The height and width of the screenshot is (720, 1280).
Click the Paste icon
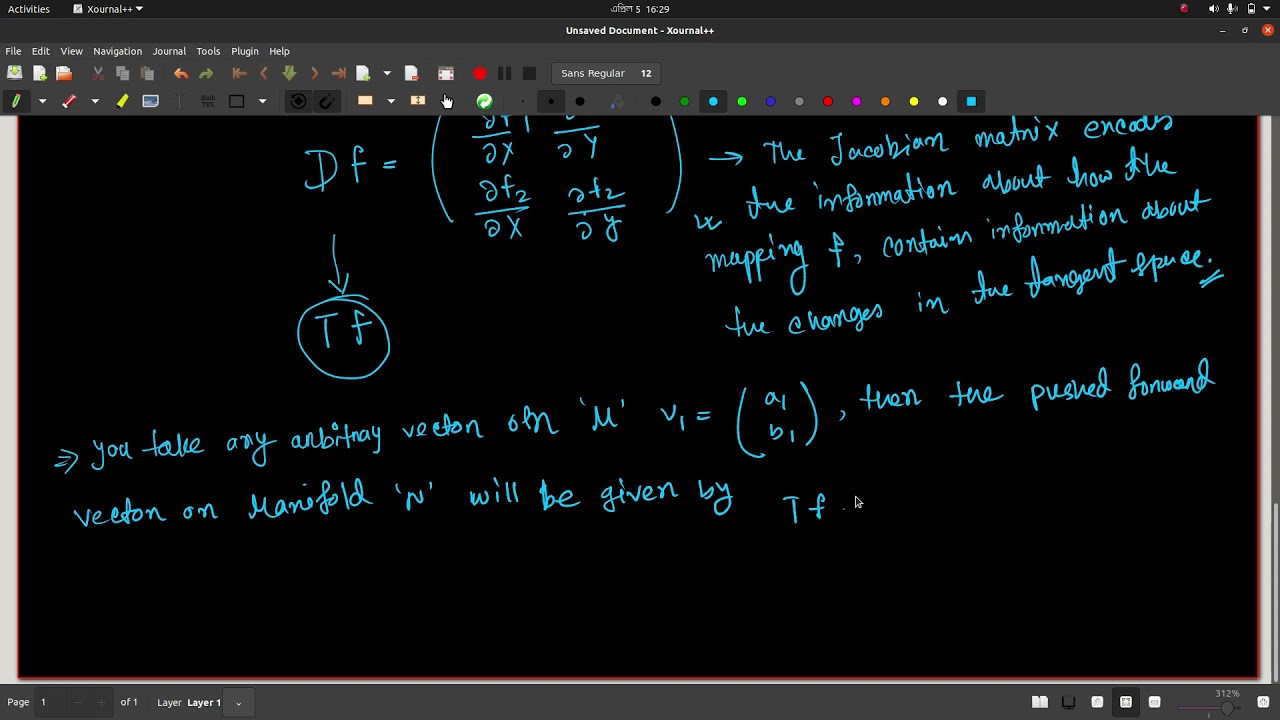point(147,73)
